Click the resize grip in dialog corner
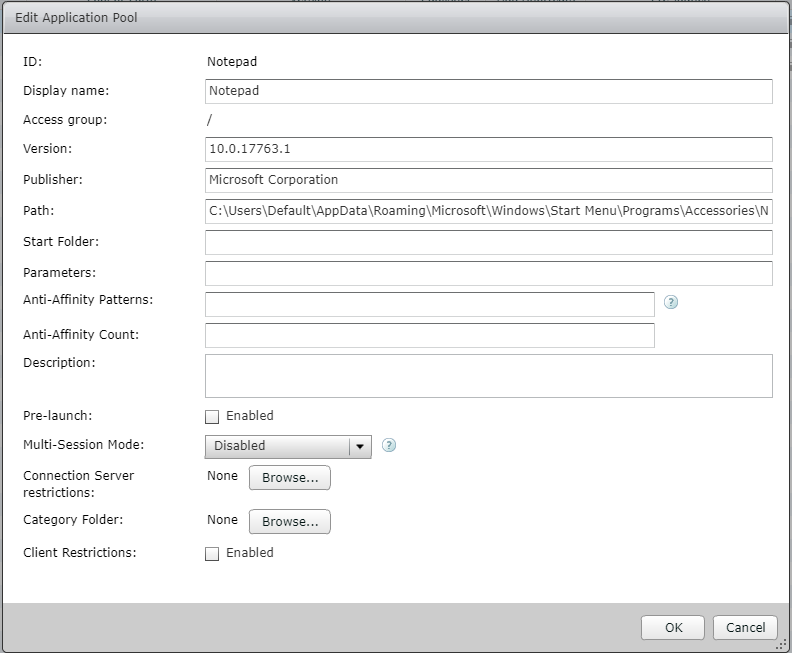The width and height of the screenshot is (792, 653). click(x=783, y=644)
